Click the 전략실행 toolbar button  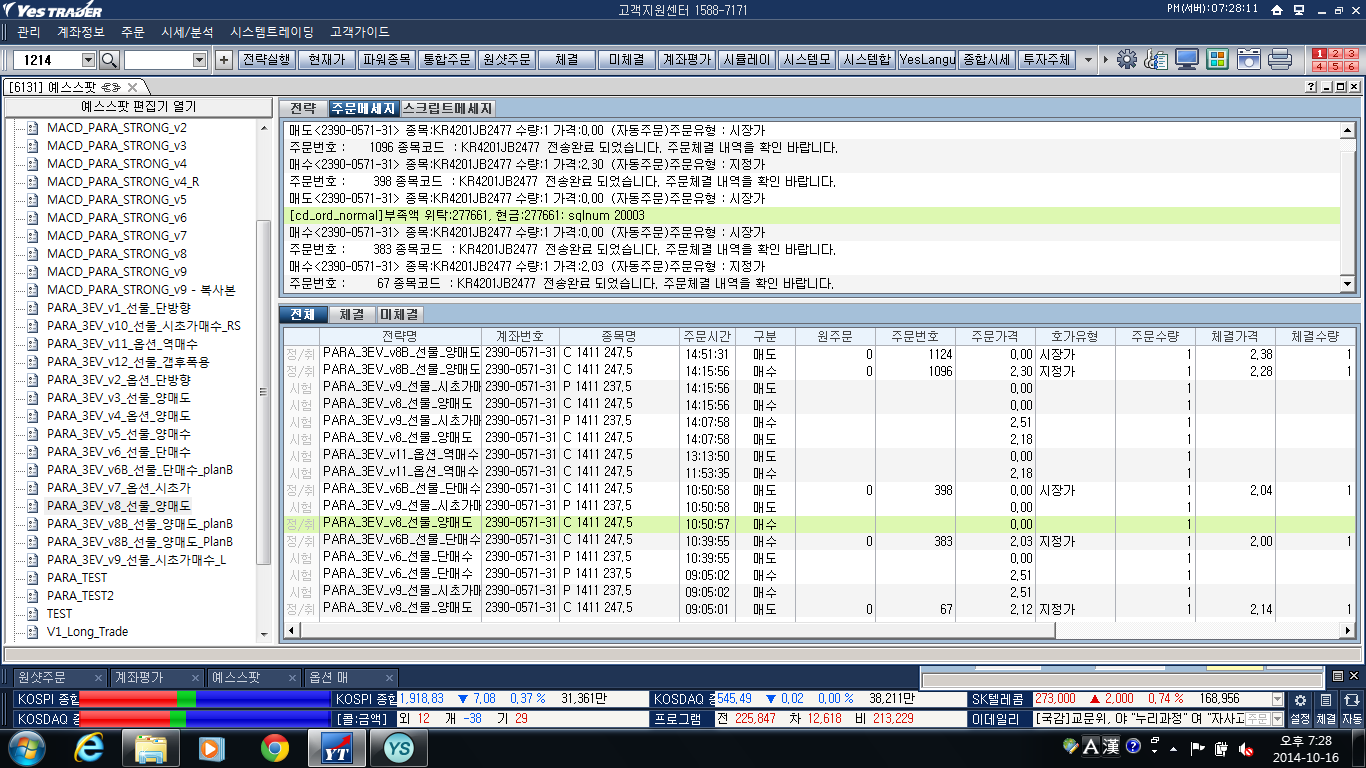click(x=267, y=60)
